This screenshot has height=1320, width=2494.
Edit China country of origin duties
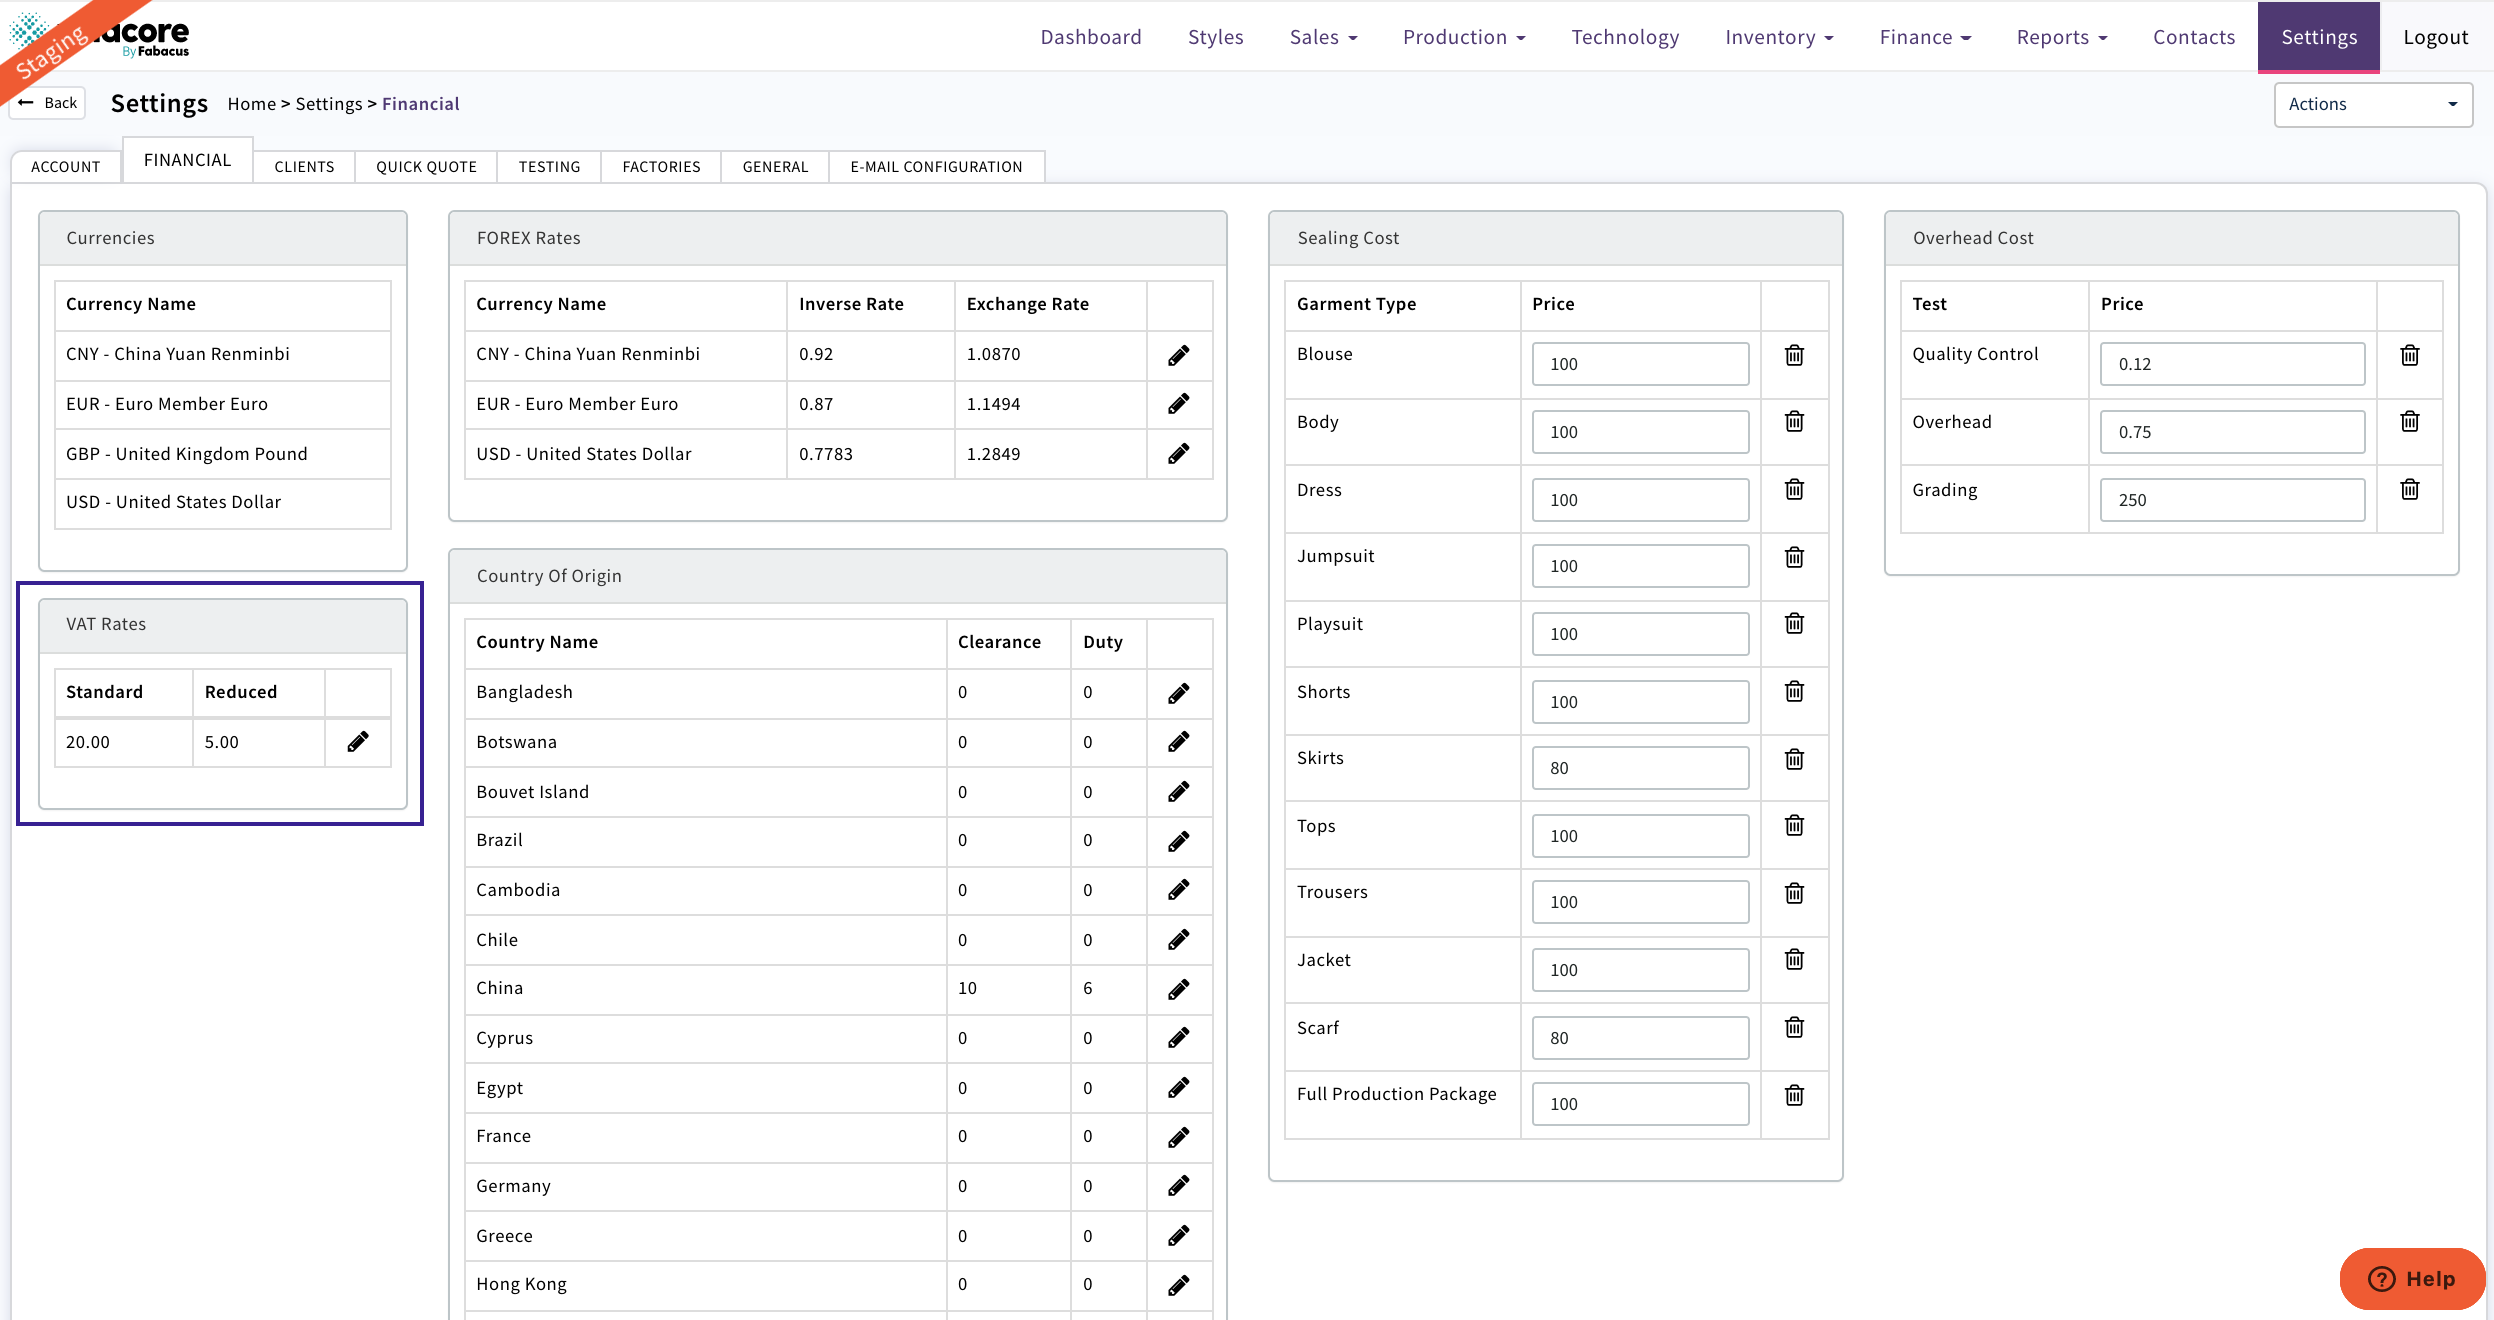coord(1178,989)
